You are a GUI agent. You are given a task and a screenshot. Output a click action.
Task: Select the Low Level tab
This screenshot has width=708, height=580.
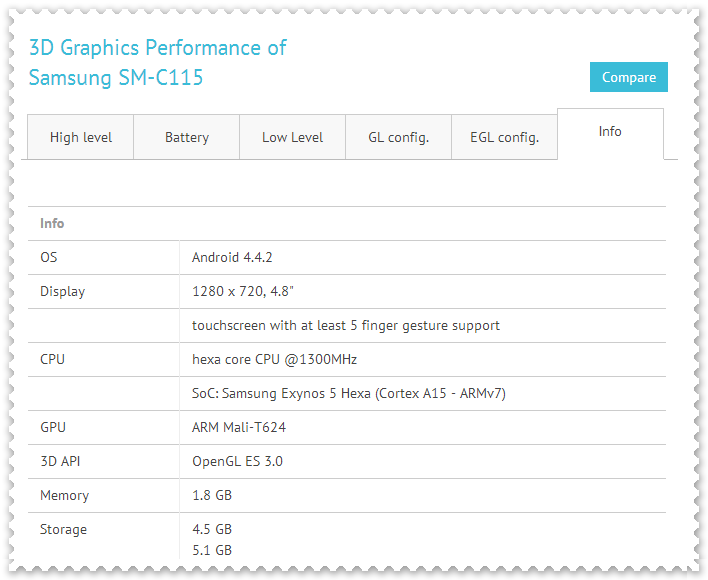[293, 137]
